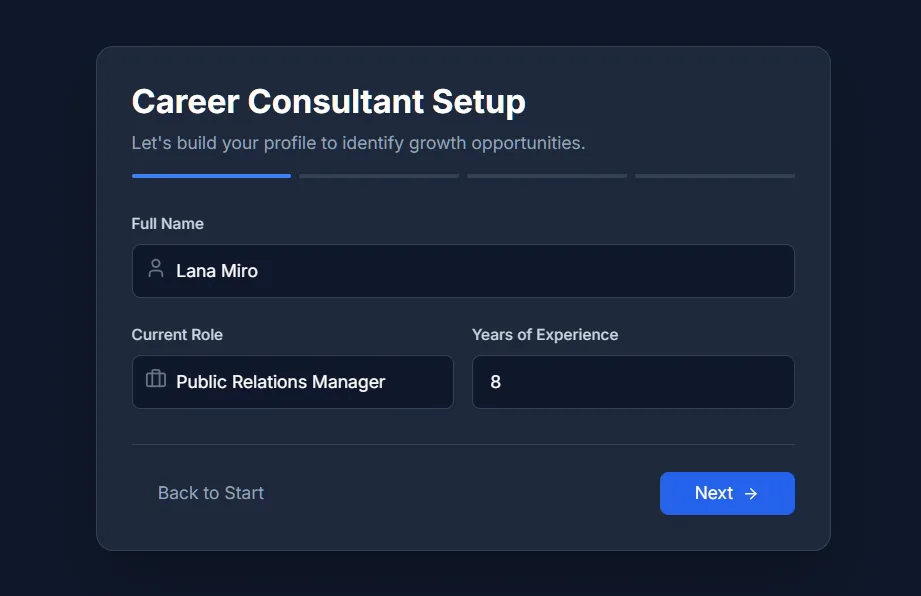Select the blue first step in the progress bar
Viewport: 921px width, 596px height.
coord(210,175)
